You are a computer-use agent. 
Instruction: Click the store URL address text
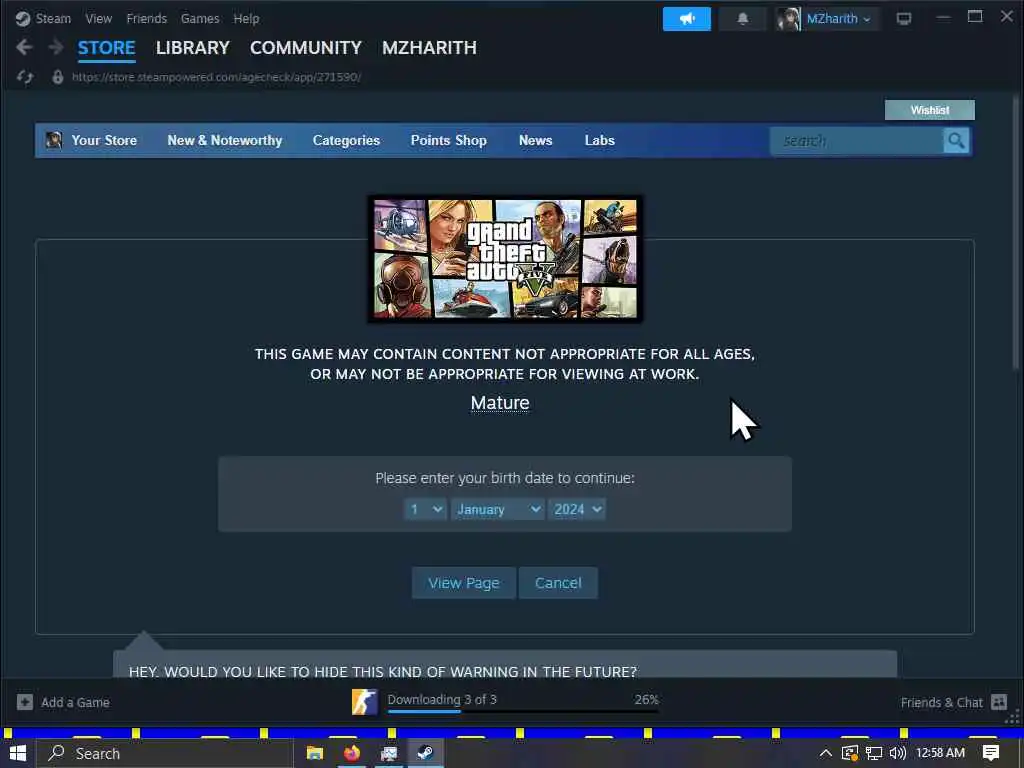(216, 77)
